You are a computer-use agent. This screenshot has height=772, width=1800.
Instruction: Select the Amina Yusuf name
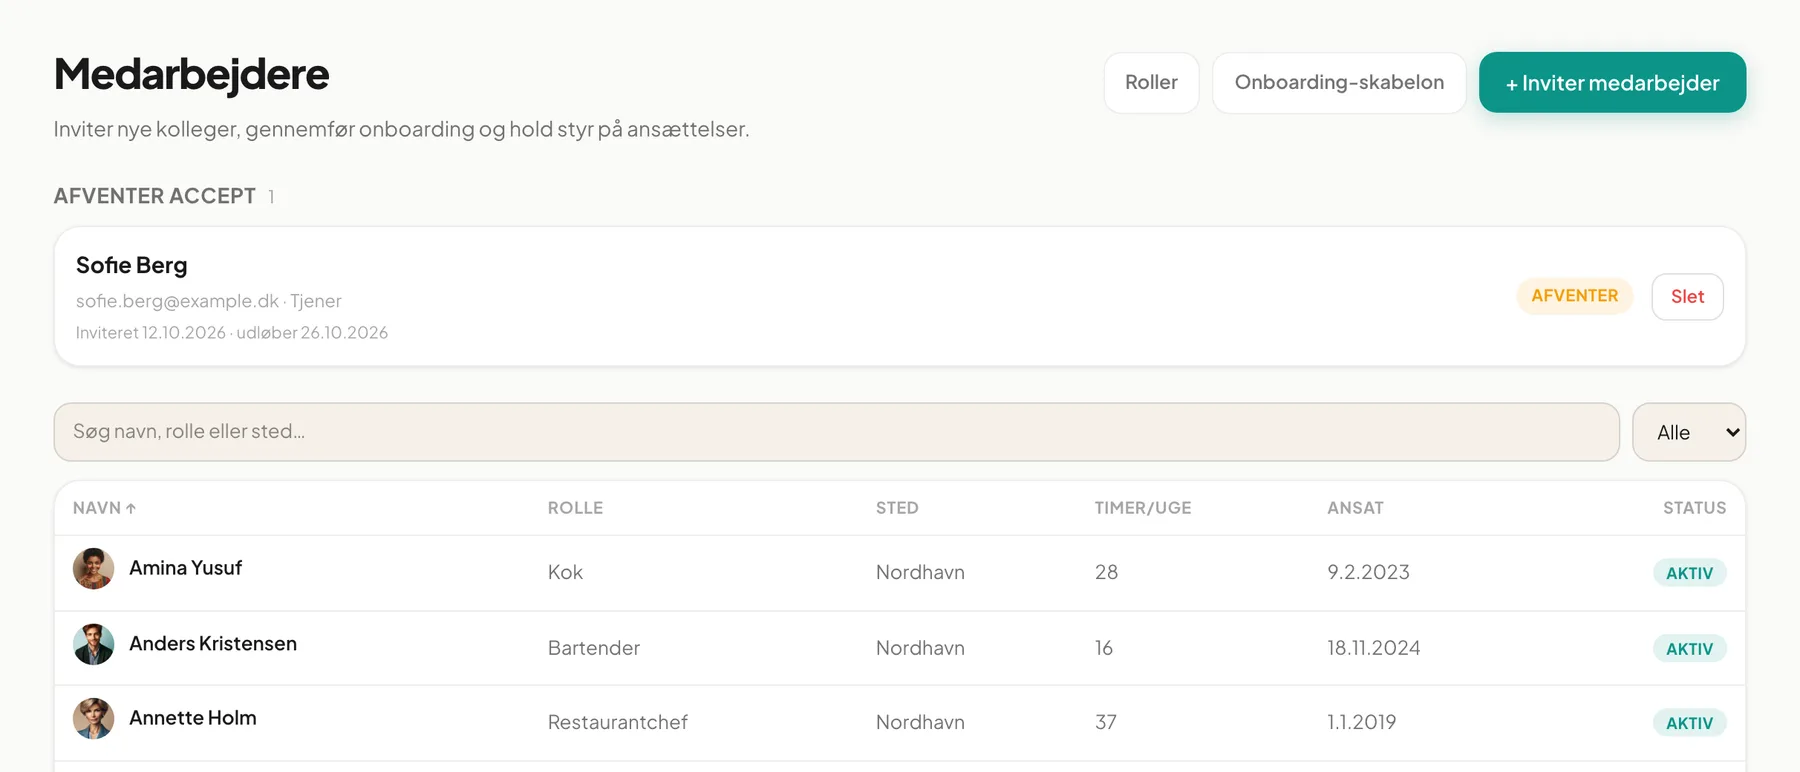(185, 568)
